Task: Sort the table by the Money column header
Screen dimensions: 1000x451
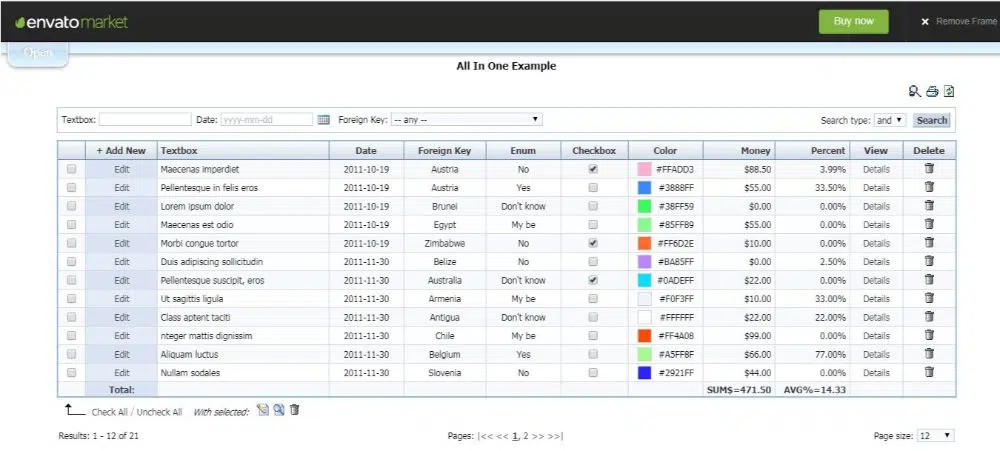Action: (755, 151)
